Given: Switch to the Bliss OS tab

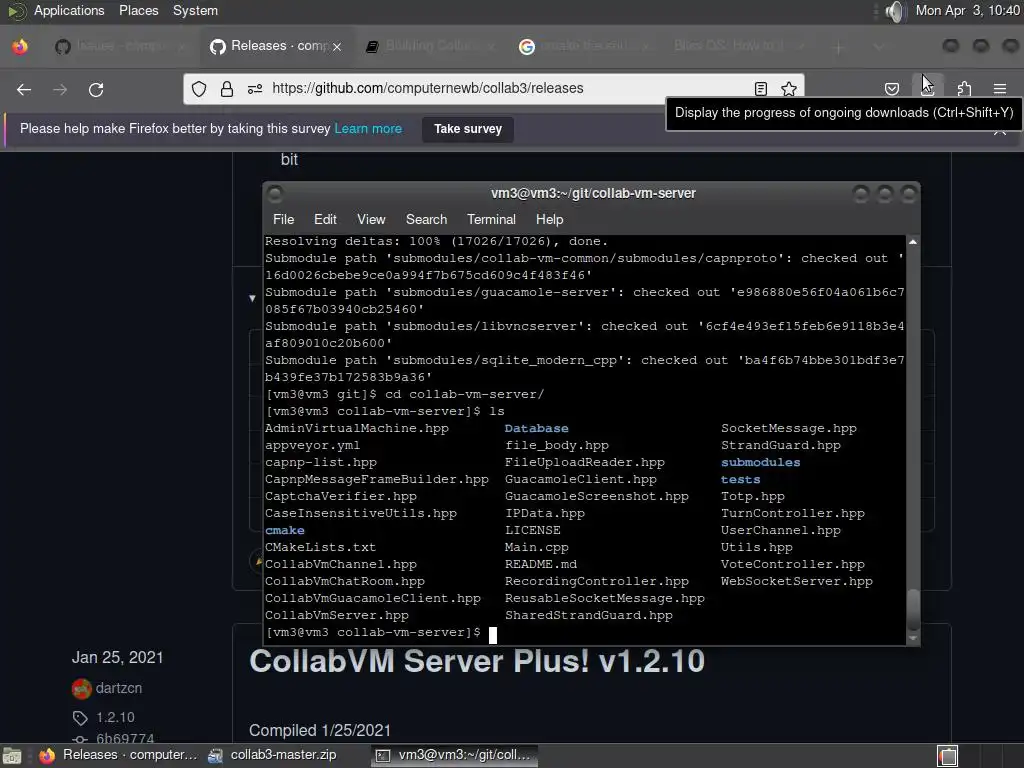Looking at the screenshot, I should pos(738,46).
